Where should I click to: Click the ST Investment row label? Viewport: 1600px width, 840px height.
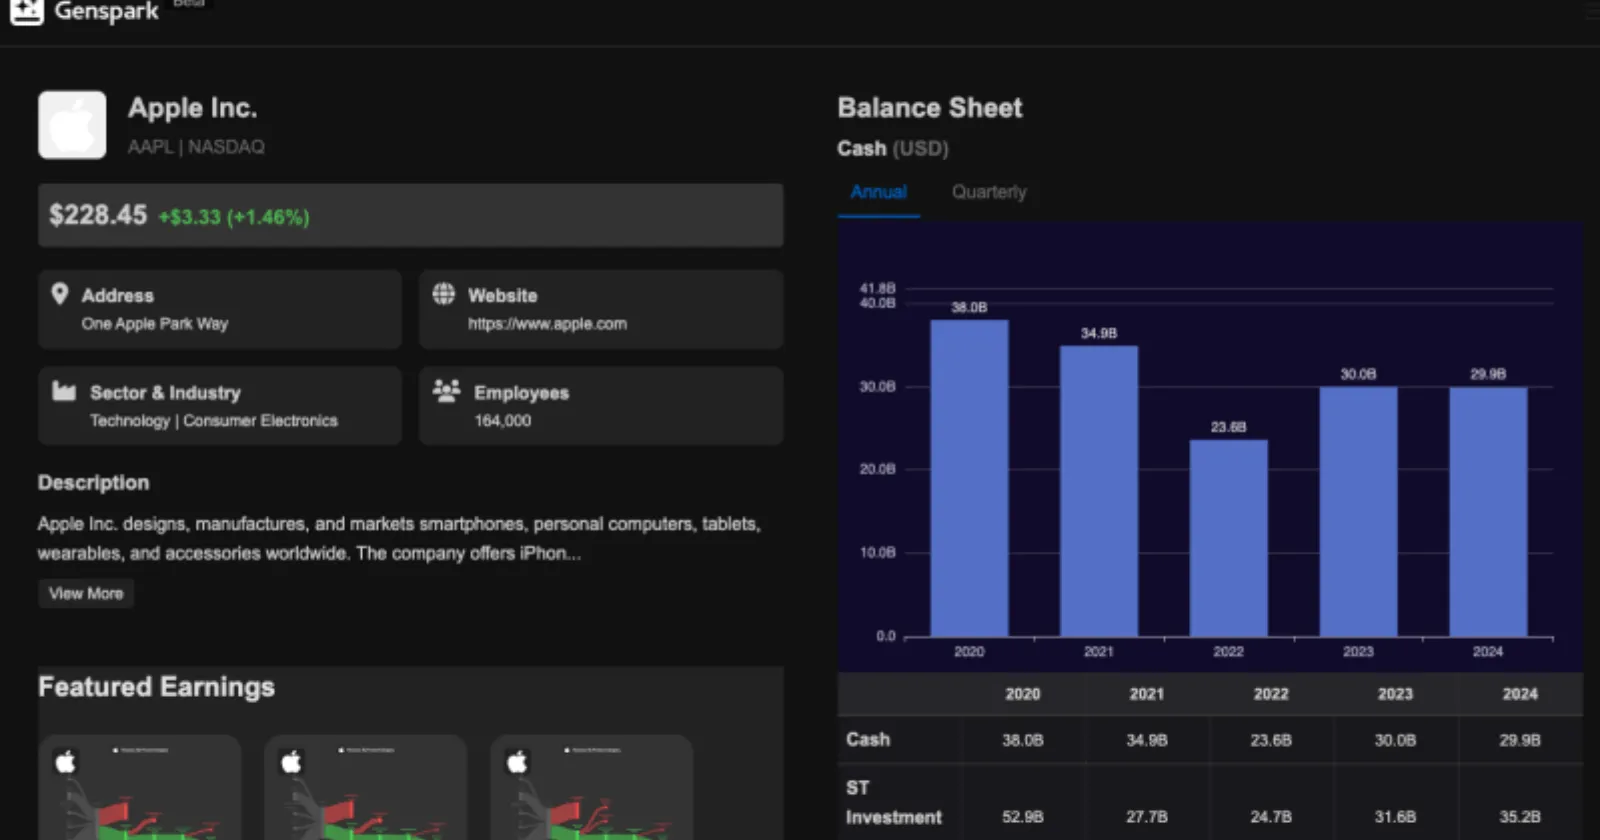coord(894,802)
